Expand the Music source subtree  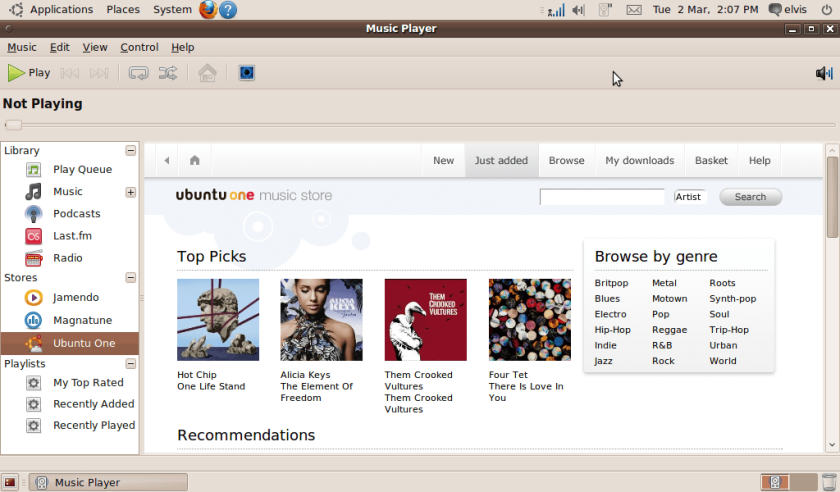131,192
